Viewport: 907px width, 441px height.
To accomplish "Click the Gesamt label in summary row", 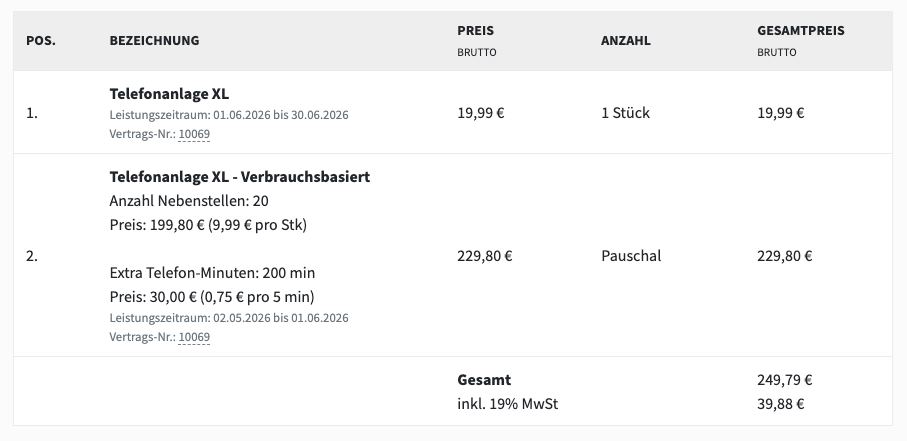I will coord(484,380).
